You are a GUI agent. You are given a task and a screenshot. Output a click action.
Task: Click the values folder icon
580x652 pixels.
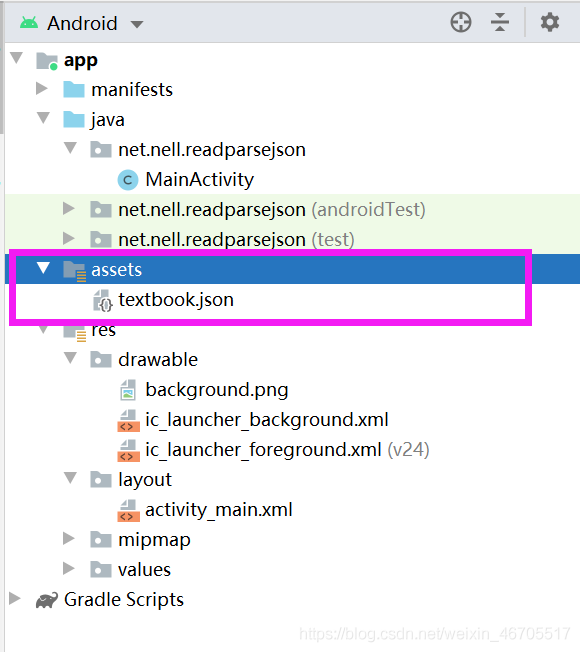click(101, 570)
